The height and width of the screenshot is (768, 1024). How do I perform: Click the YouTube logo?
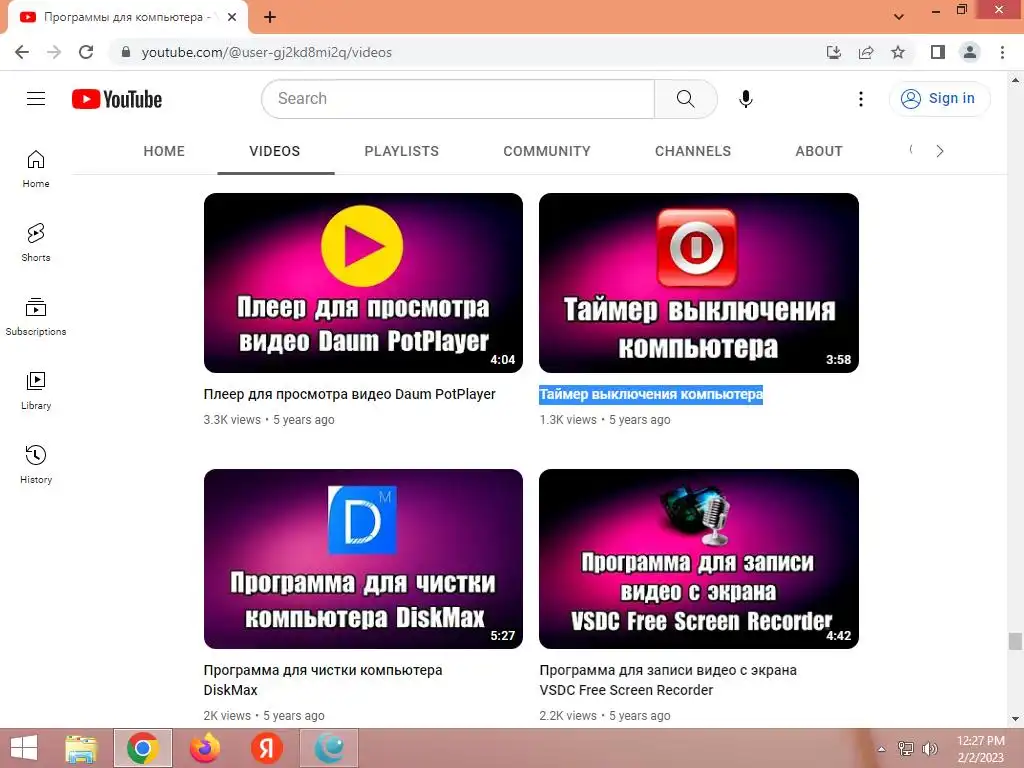click(117, 99)
